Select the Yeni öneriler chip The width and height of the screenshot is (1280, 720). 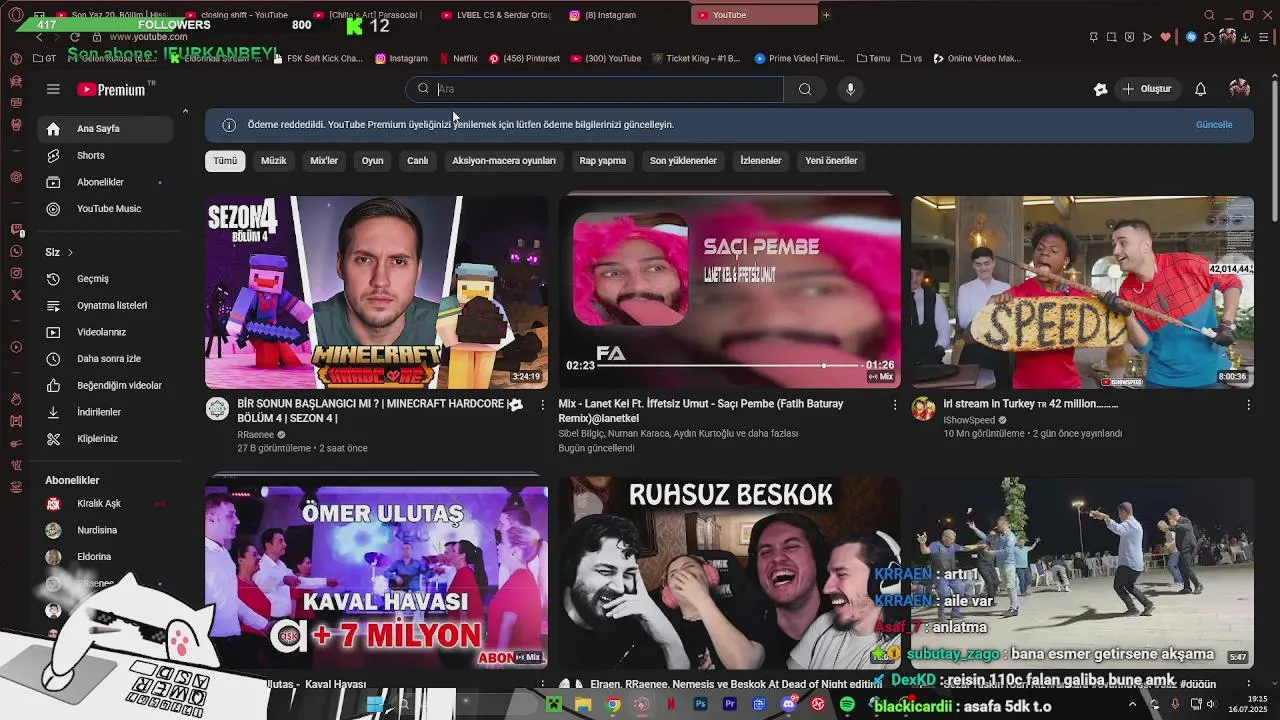(831, 160)
